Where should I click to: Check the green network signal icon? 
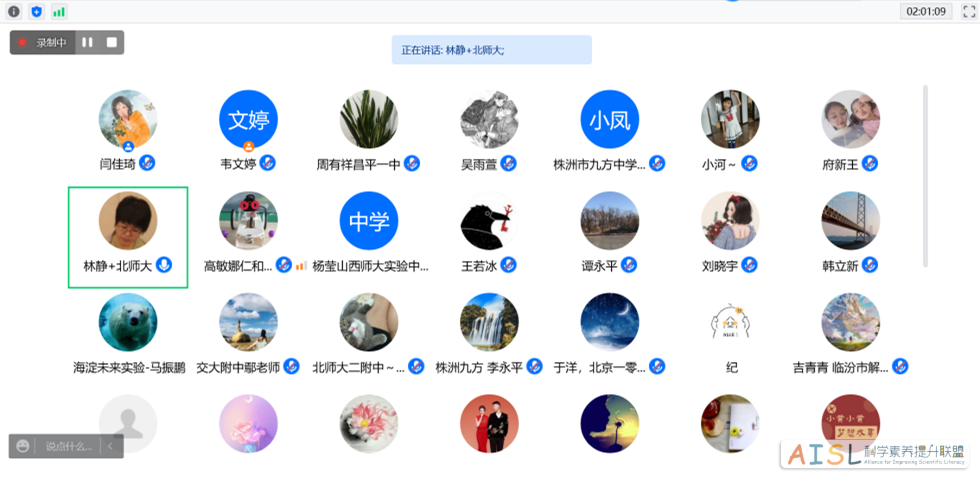point(59,11)
